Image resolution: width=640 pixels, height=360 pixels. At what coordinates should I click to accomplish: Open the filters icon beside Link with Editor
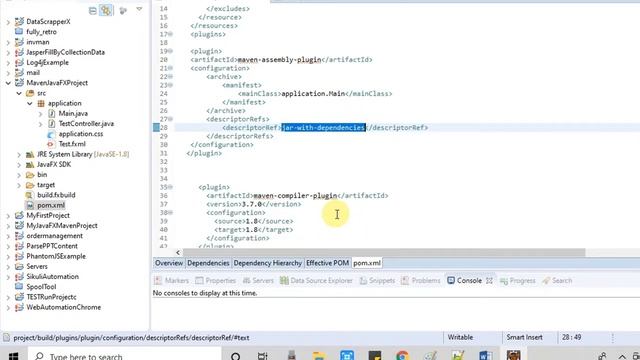point(122,11)
